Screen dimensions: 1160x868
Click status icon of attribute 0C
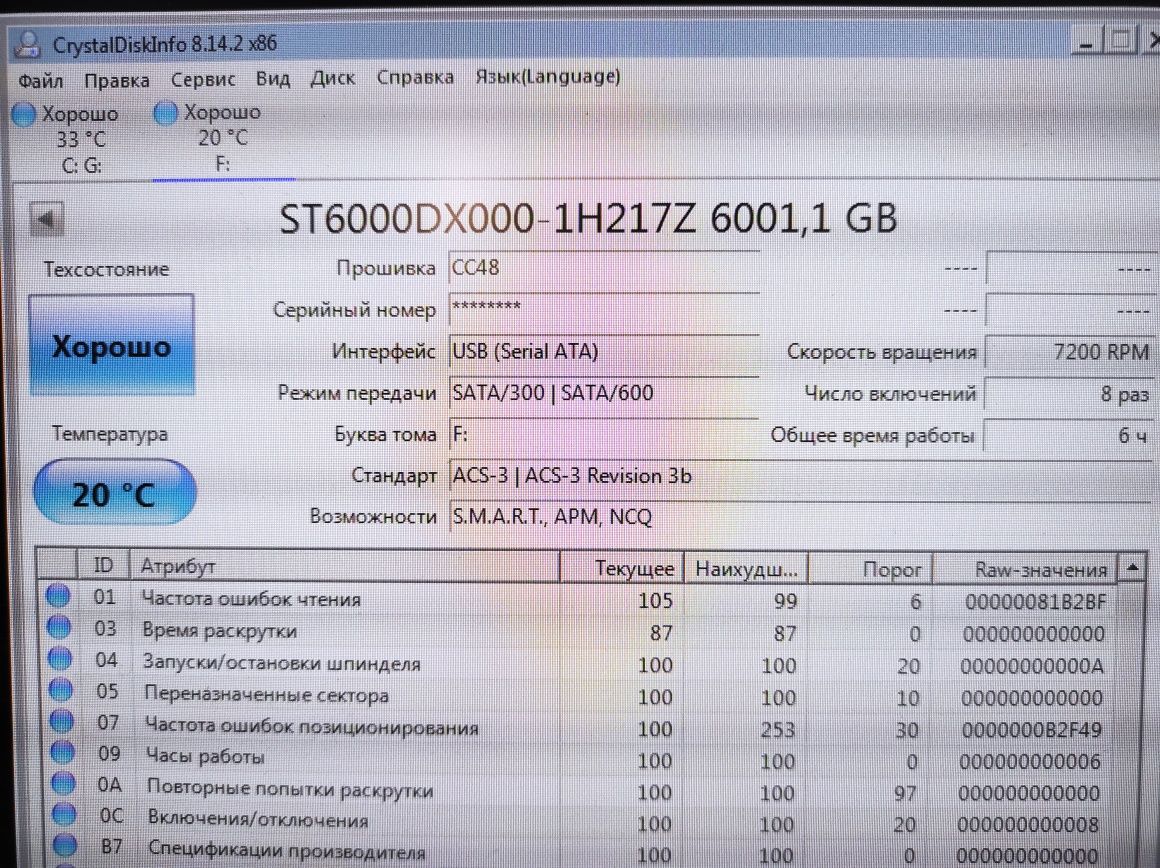pyautogui.click(x=64, y=814)
